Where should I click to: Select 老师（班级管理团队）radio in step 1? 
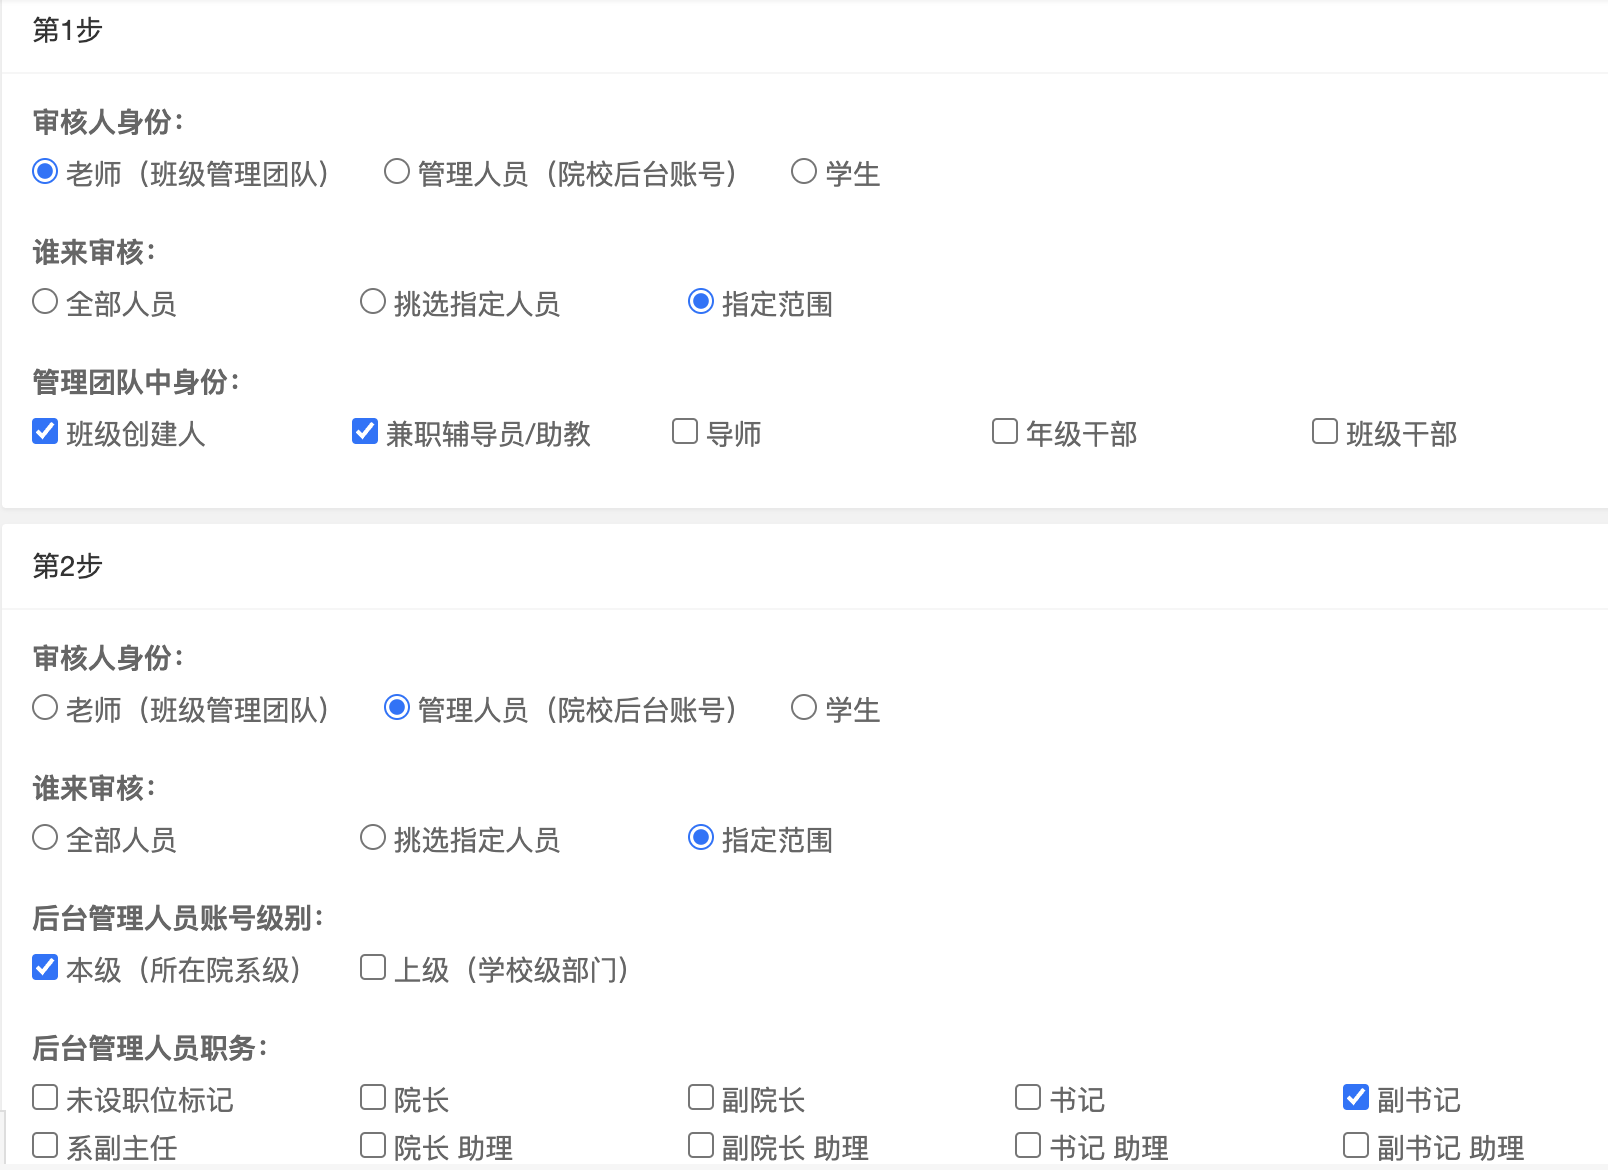(x=45, y=172)
